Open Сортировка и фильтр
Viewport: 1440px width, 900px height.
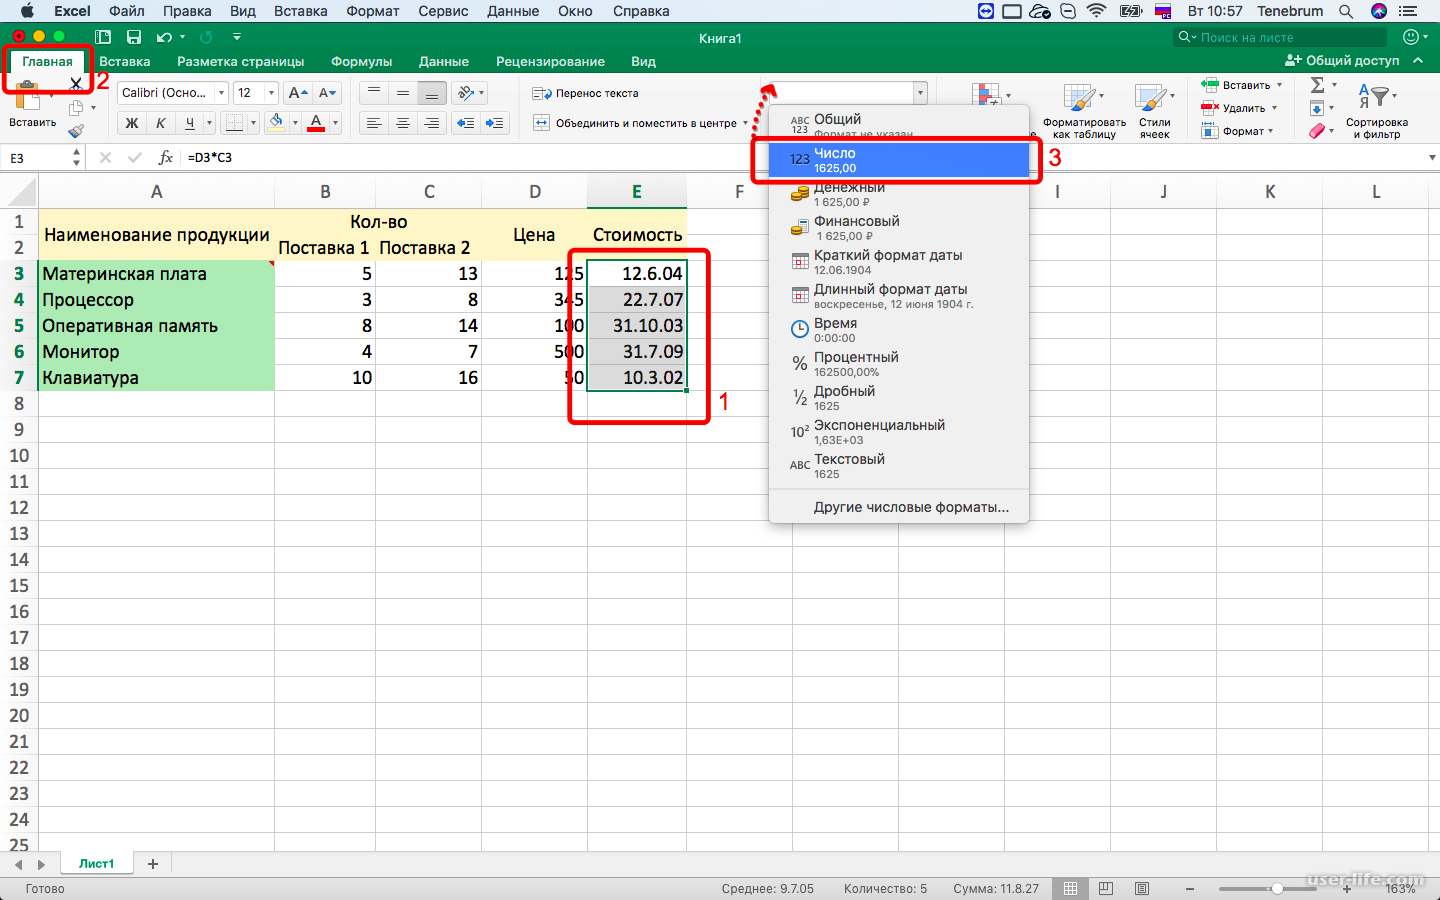(1377, 112)
